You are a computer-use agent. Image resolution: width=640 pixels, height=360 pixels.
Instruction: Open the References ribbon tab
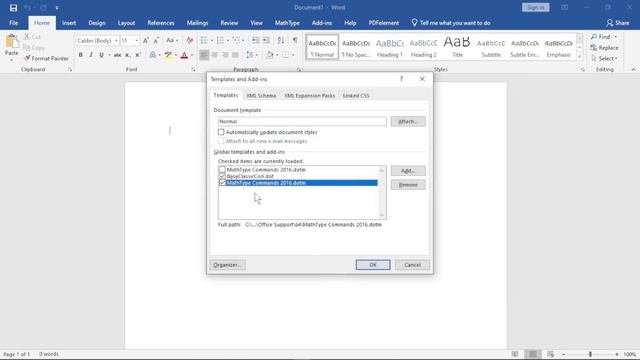[x=161, y=23]
